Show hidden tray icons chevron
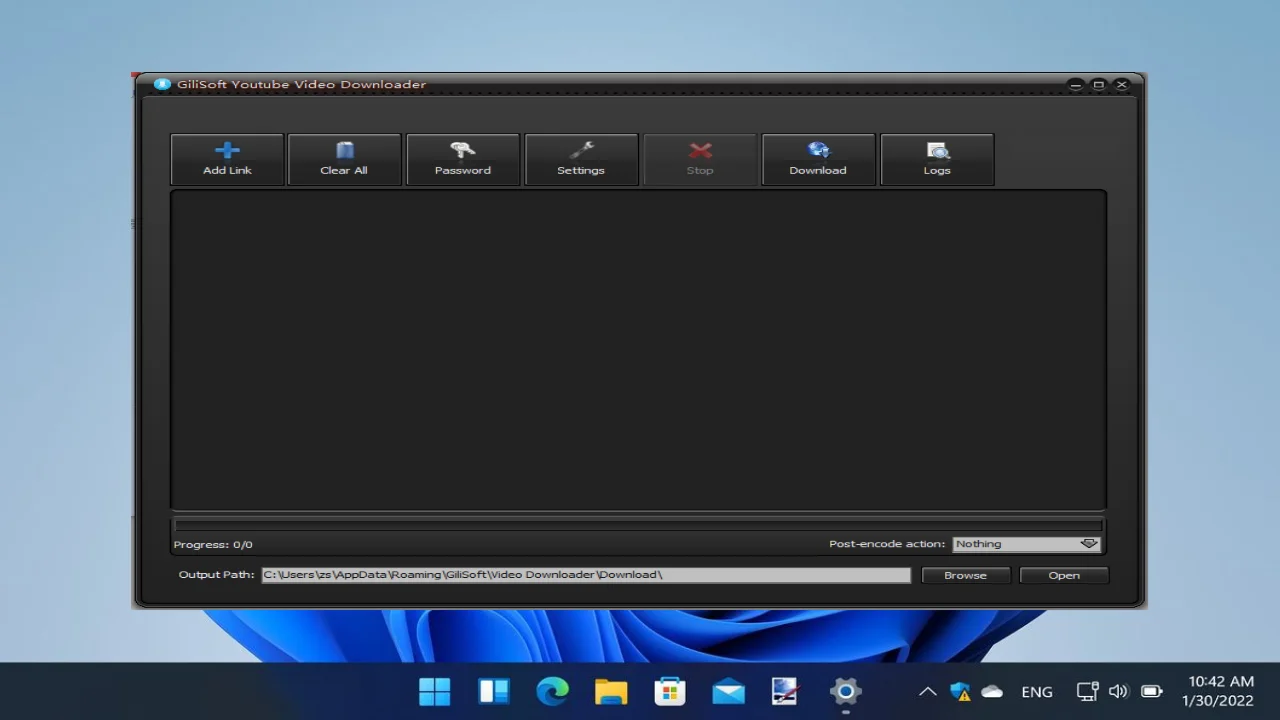The image size is (1280, 720). coord(928,691)
